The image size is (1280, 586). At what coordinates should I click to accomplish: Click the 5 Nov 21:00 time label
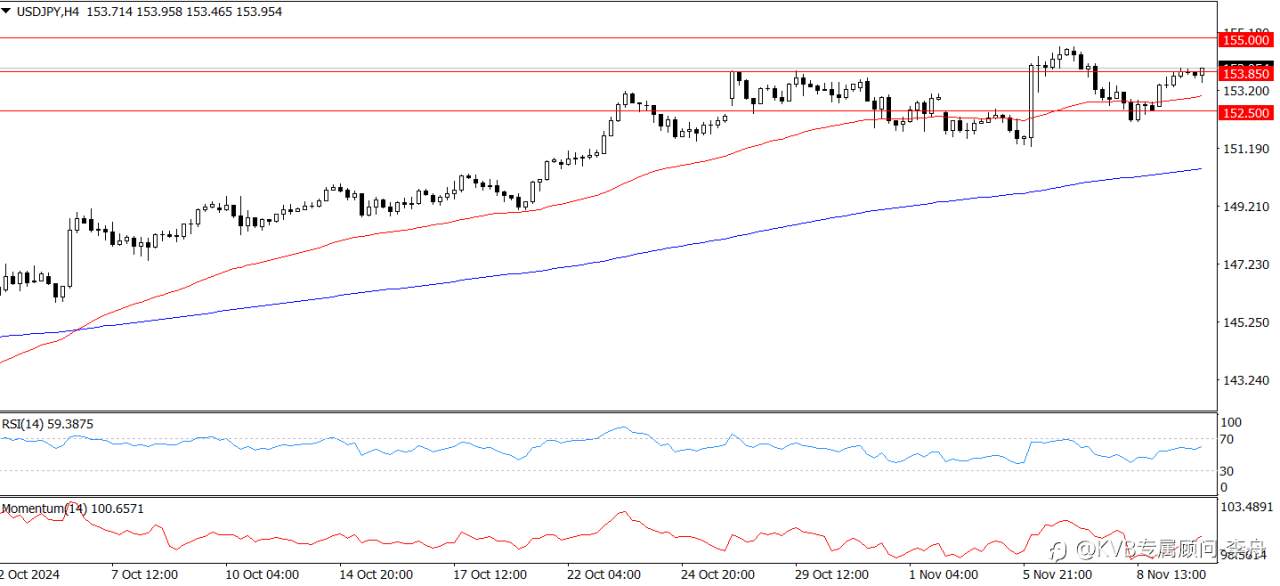coord(1057,576)
